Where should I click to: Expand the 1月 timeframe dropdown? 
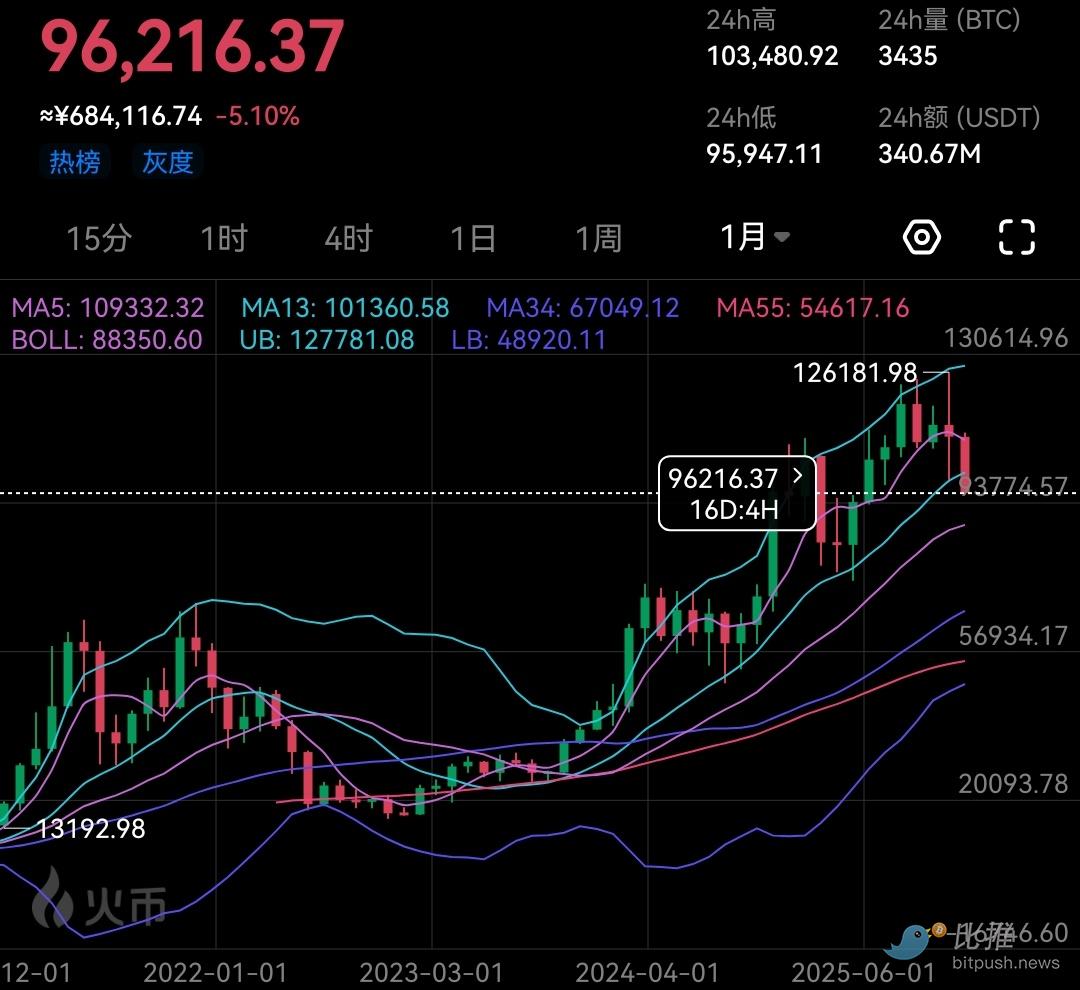pos(755,238)
